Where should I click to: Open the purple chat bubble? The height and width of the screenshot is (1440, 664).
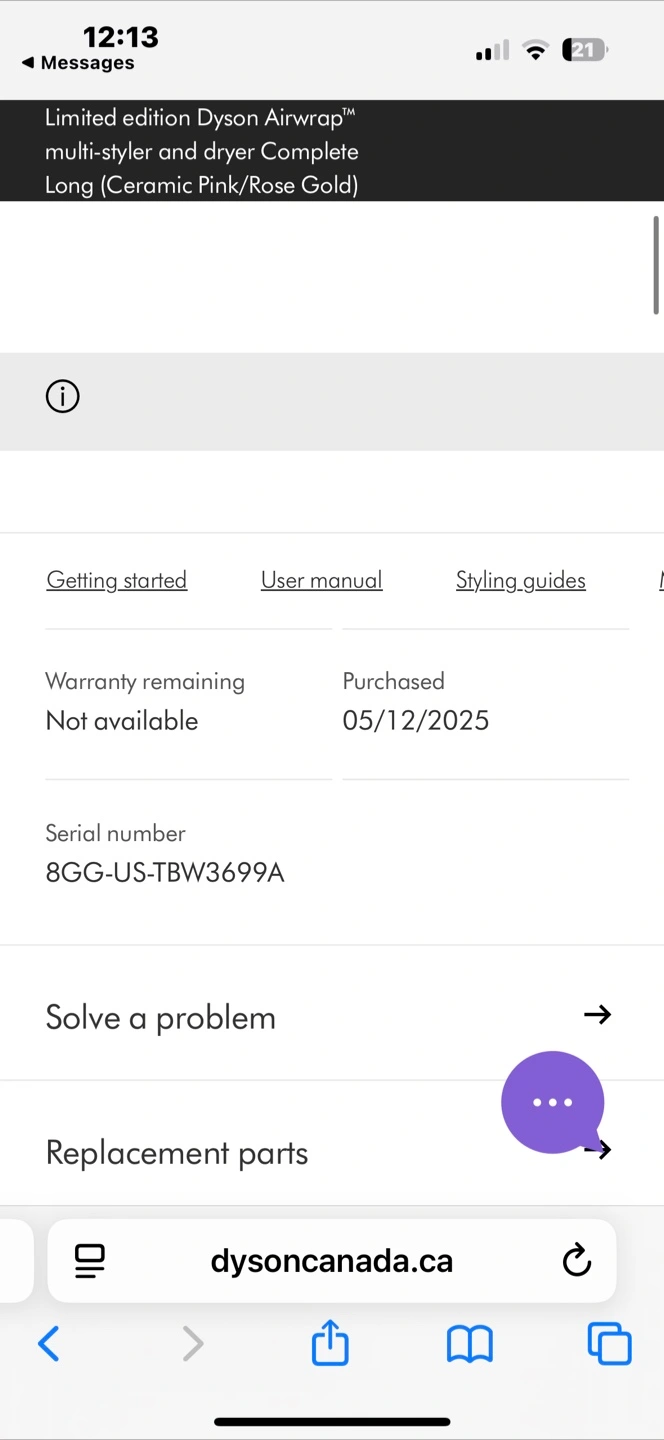(x=552, y=1102)
